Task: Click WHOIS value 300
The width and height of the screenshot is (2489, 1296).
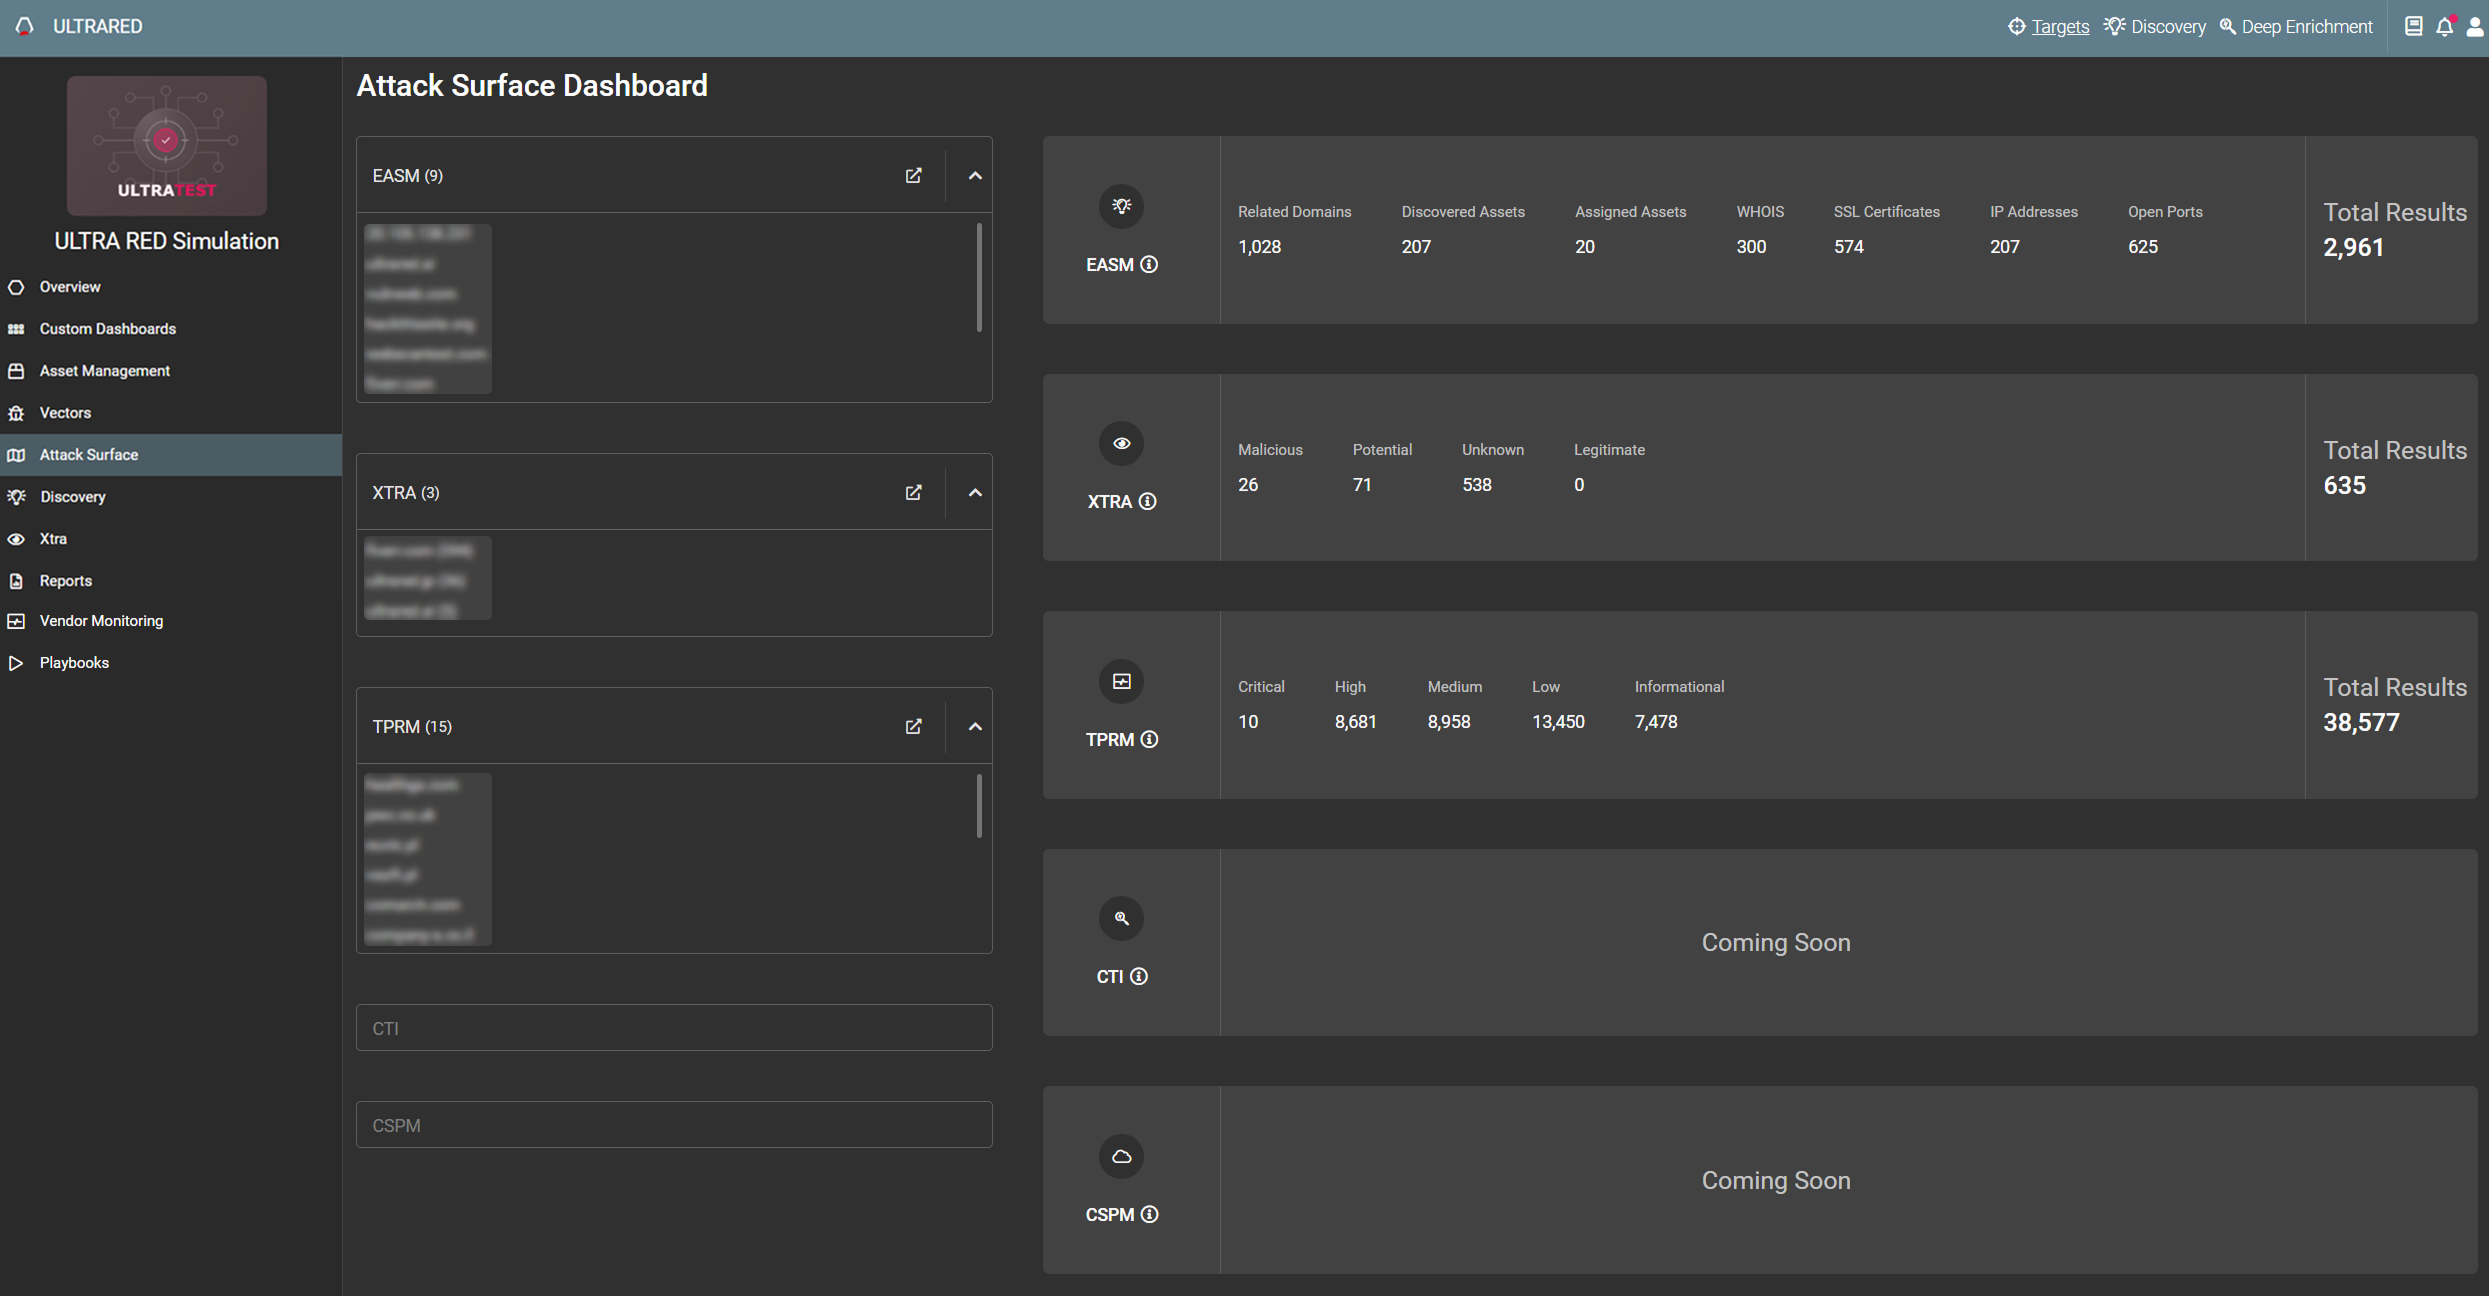Action: (1751, 247)
